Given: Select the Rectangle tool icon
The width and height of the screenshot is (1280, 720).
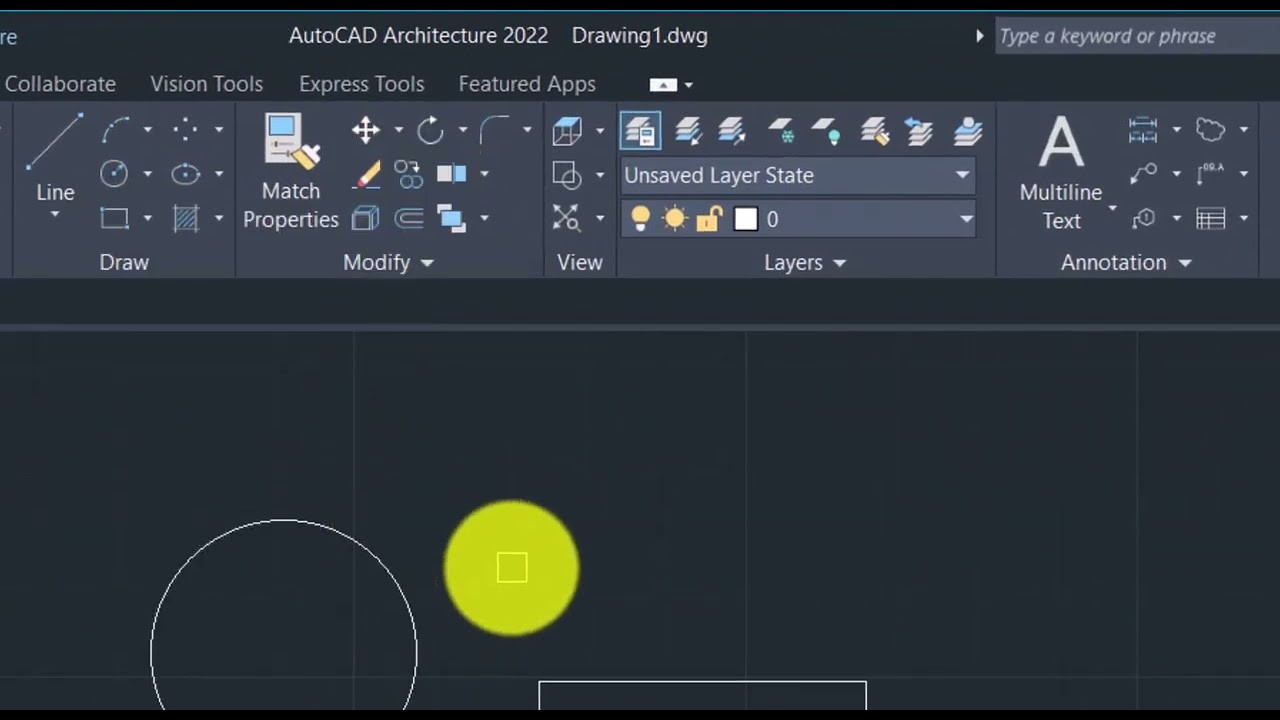Looking at the screenshot, I should point(115,218).
